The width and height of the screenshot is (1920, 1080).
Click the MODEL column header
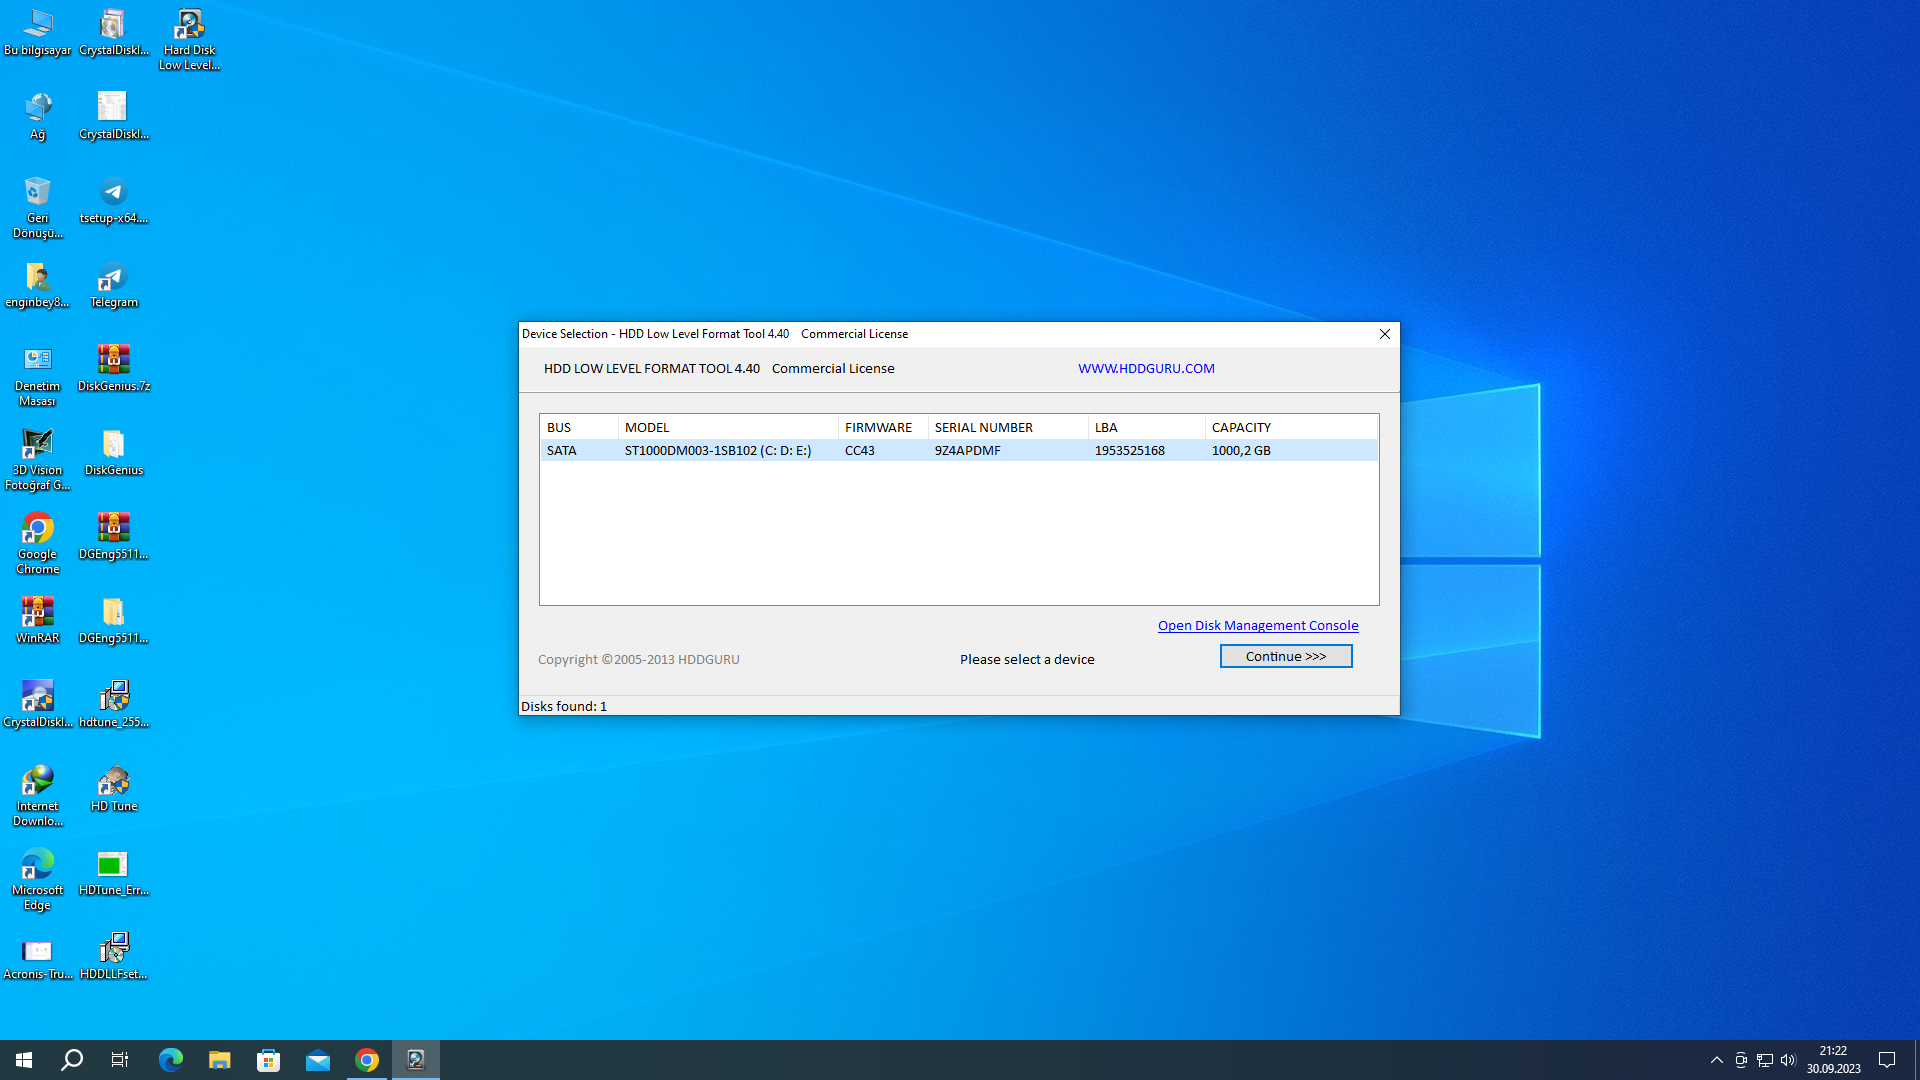point(726,427)
